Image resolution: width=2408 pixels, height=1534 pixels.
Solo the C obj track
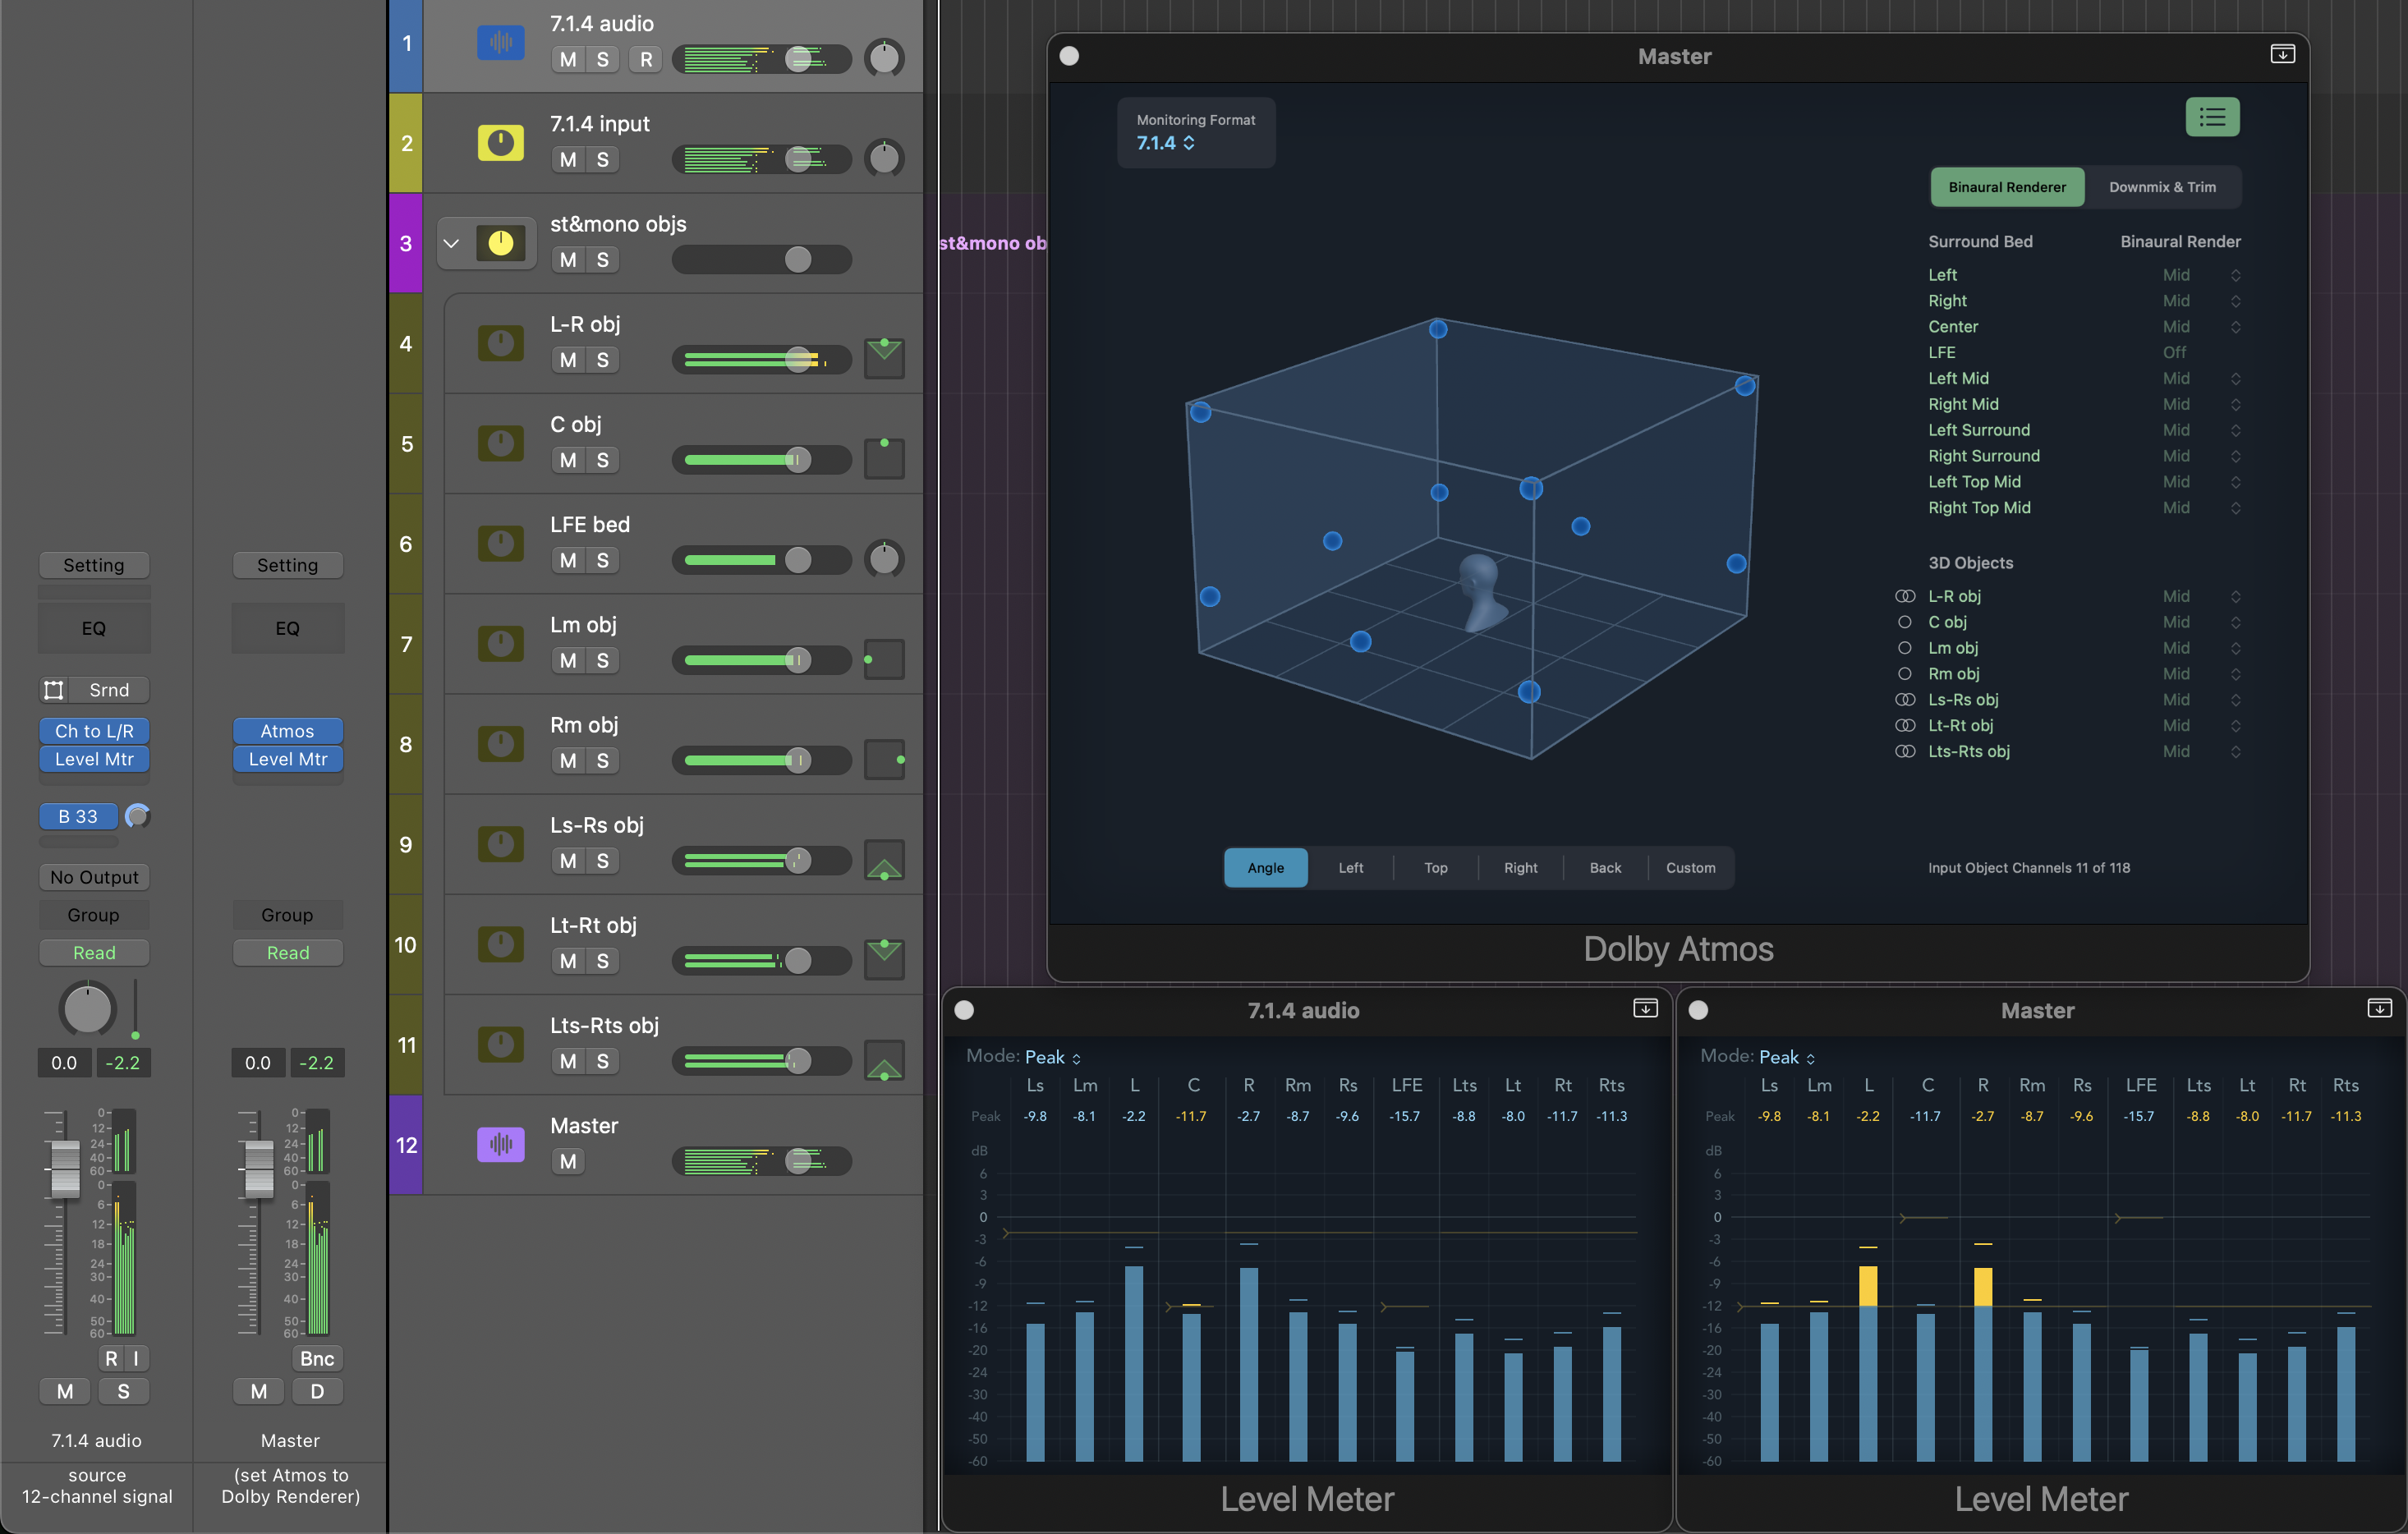click(x=602, y=460)
